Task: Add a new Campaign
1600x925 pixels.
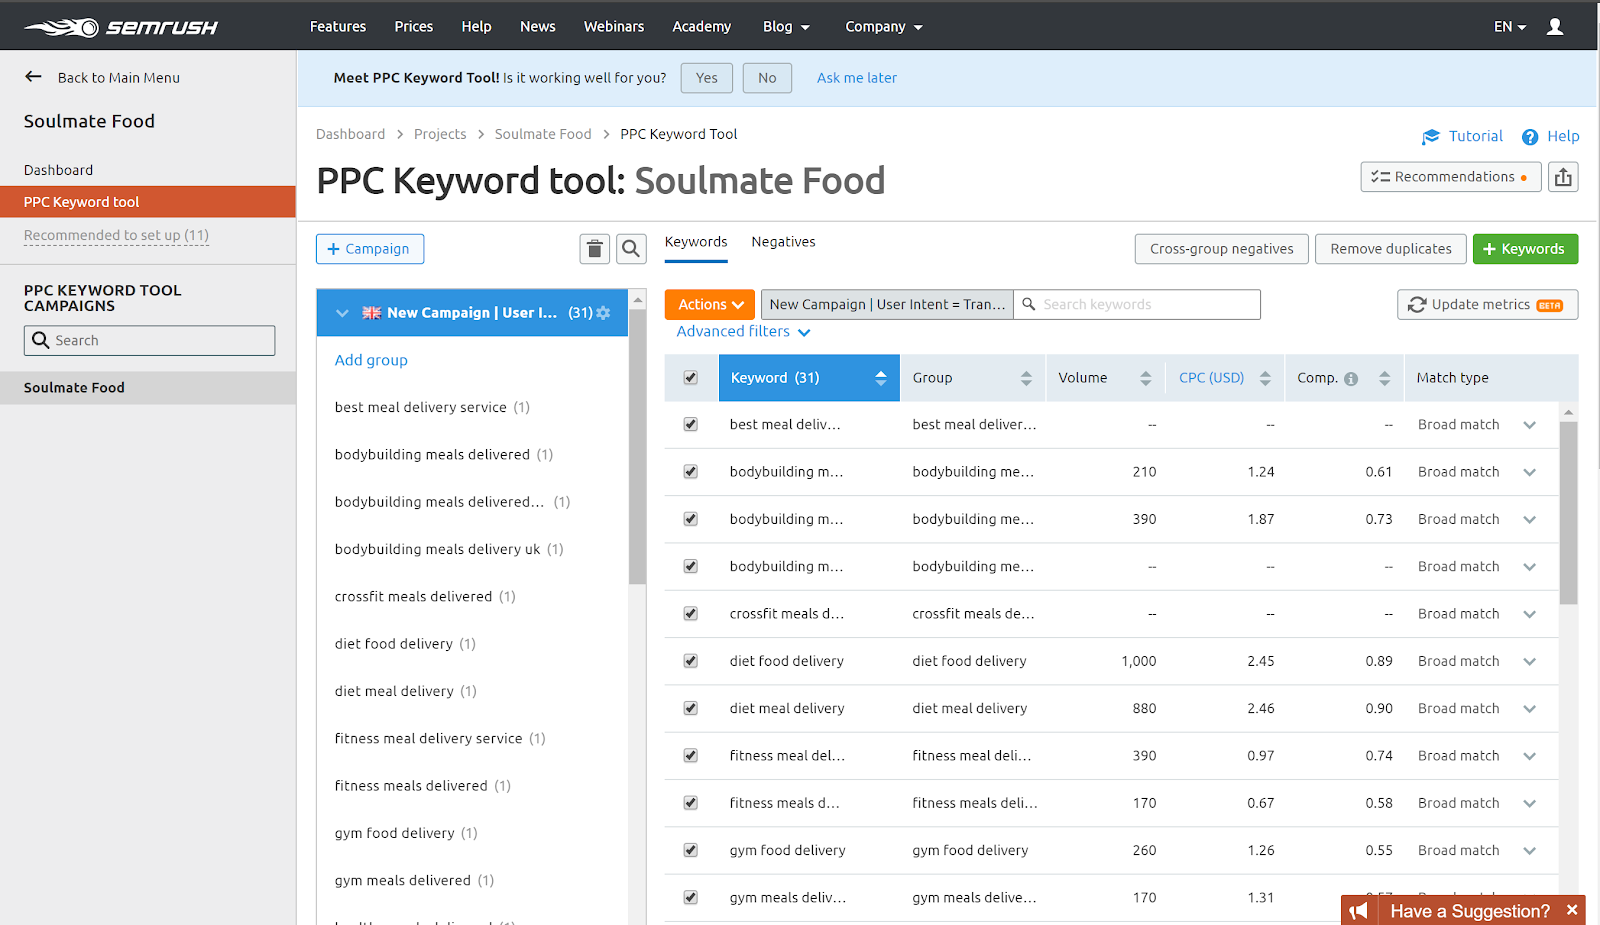Action: point(370,249)
